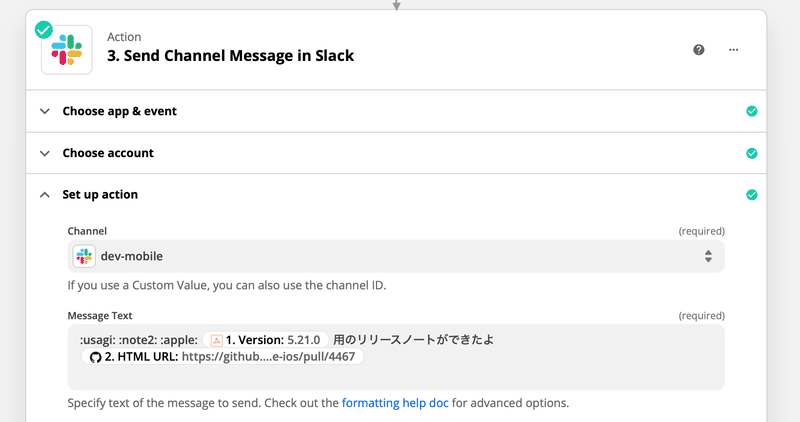Click the arrow connector above the action card
Image resolution: width=800 pixels, height=422 pixels.
(x=396, y=5)
